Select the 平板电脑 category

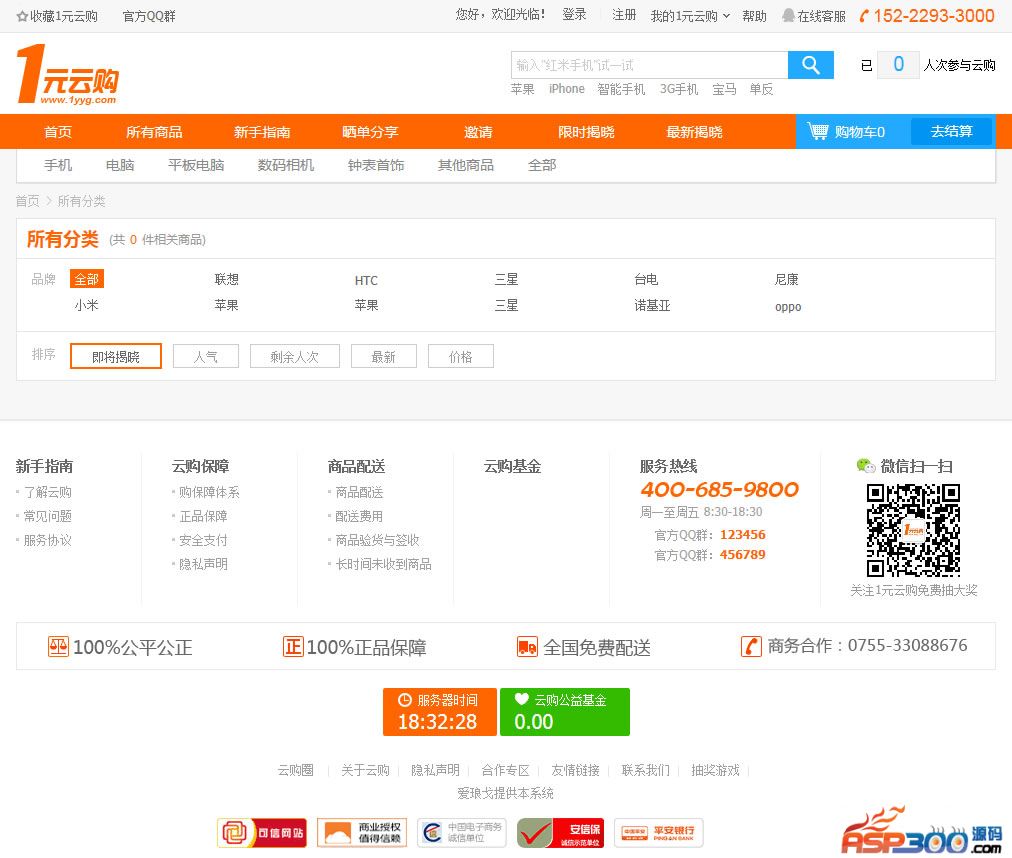[196, 165]
